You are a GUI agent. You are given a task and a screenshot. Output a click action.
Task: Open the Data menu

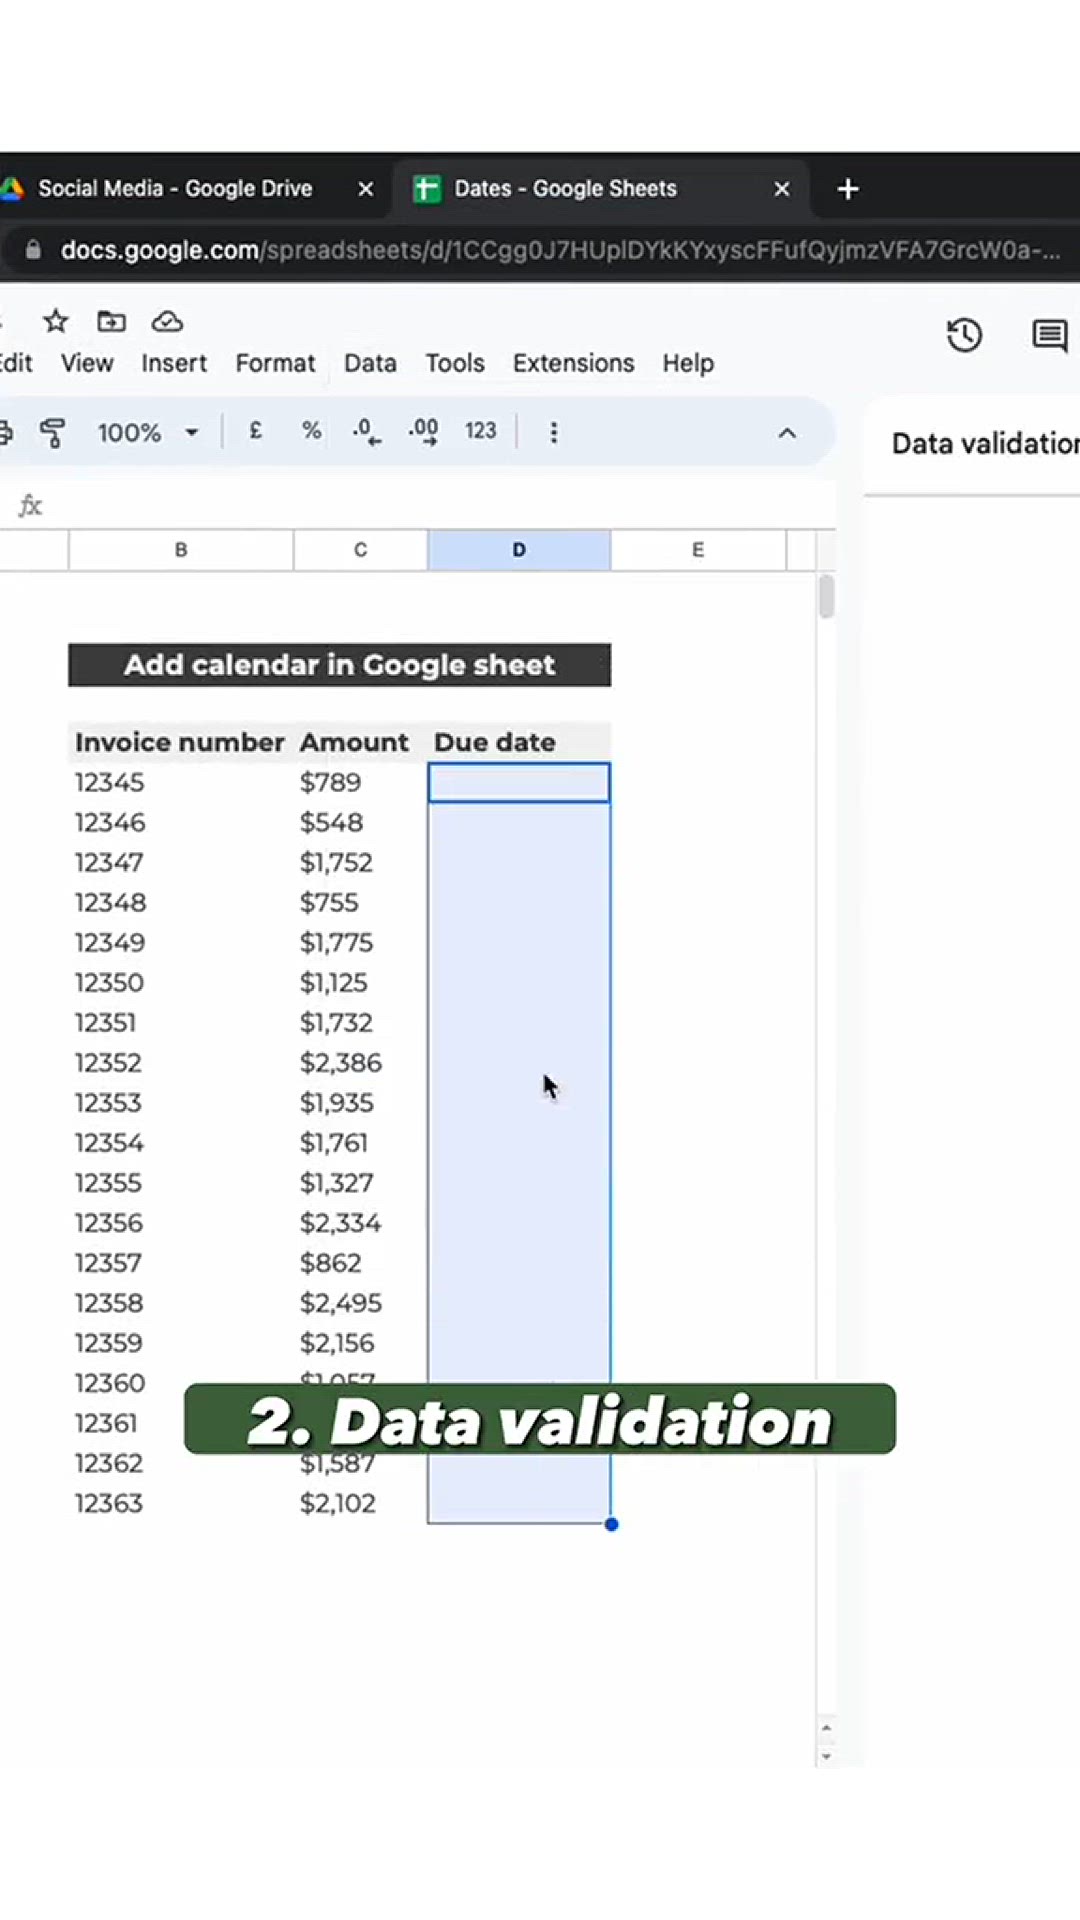370,363
